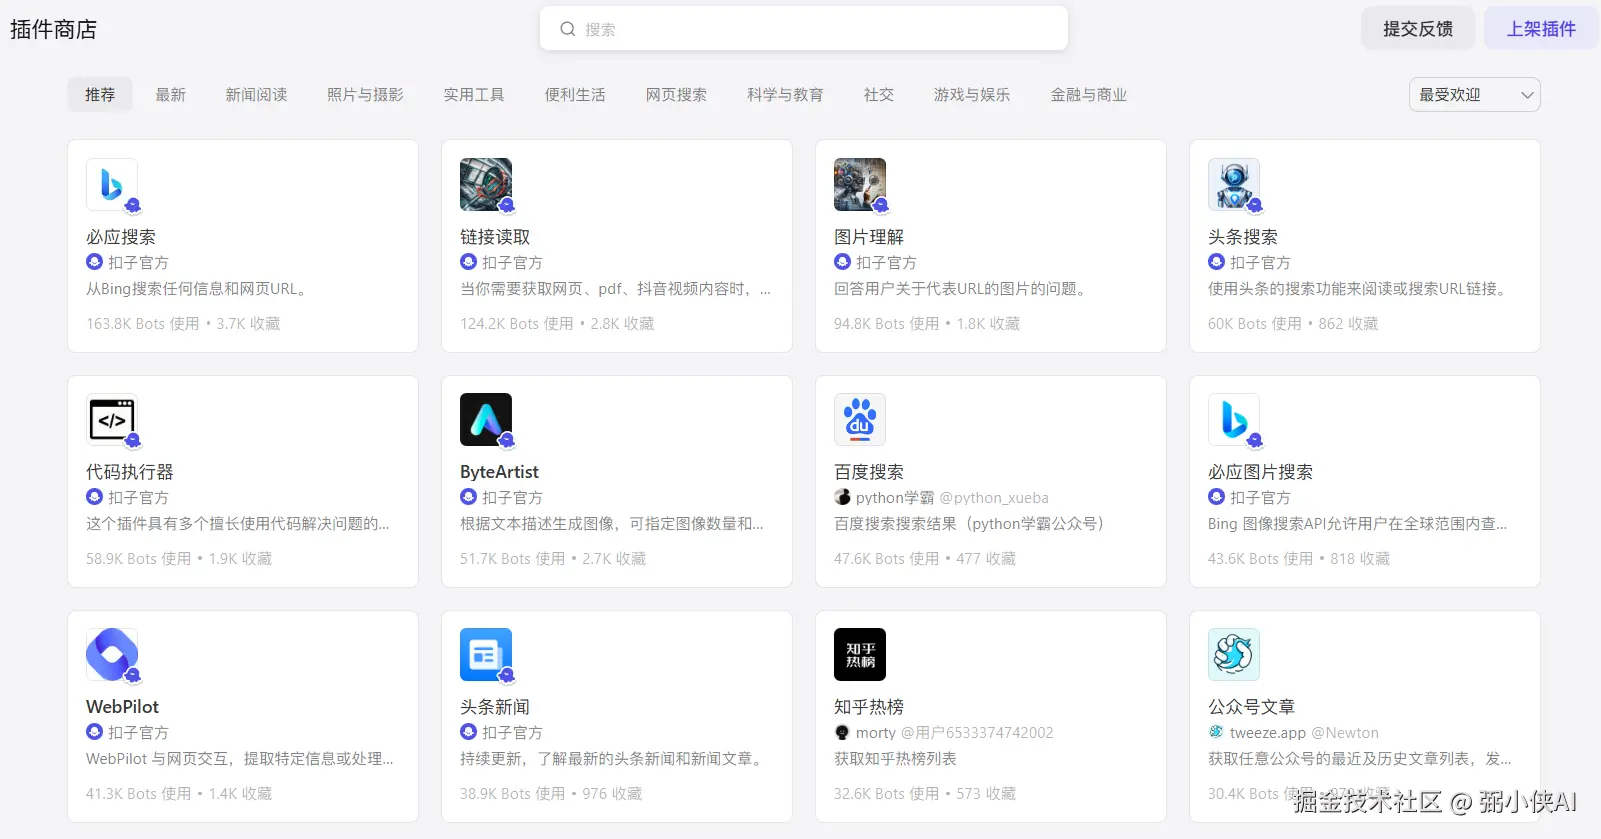Switch to the 社交 tab
This screenshot has width=1601, height=839.
(879, 95)
